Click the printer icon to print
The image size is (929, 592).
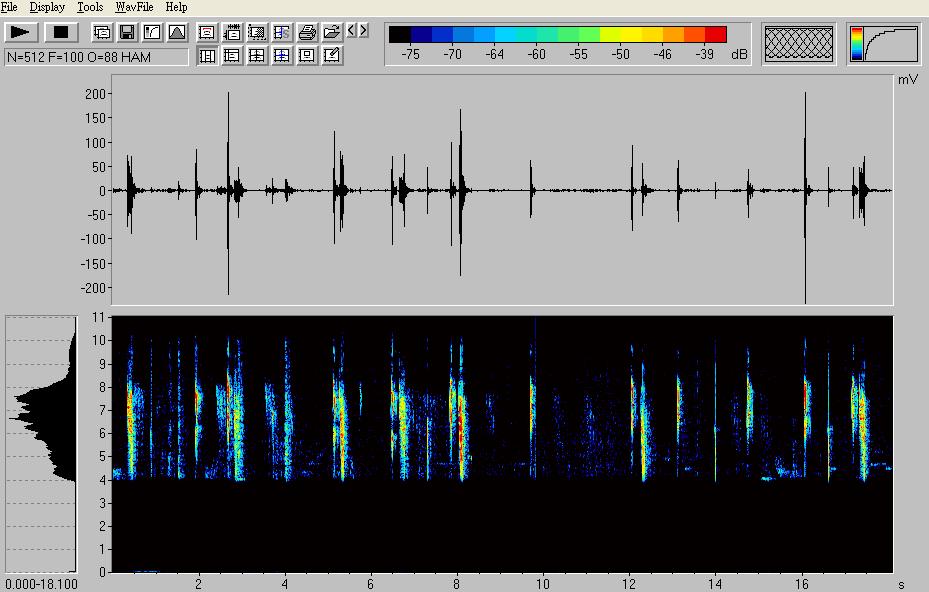click(x=307, y=32)
